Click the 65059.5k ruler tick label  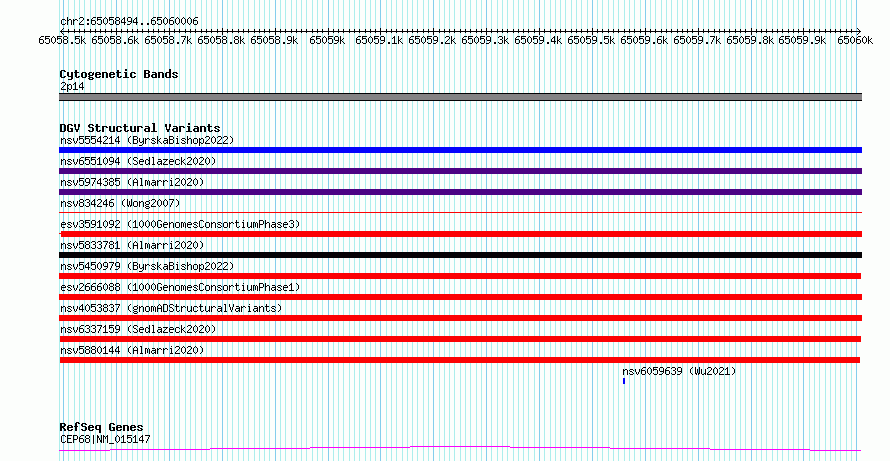(591, 41)
